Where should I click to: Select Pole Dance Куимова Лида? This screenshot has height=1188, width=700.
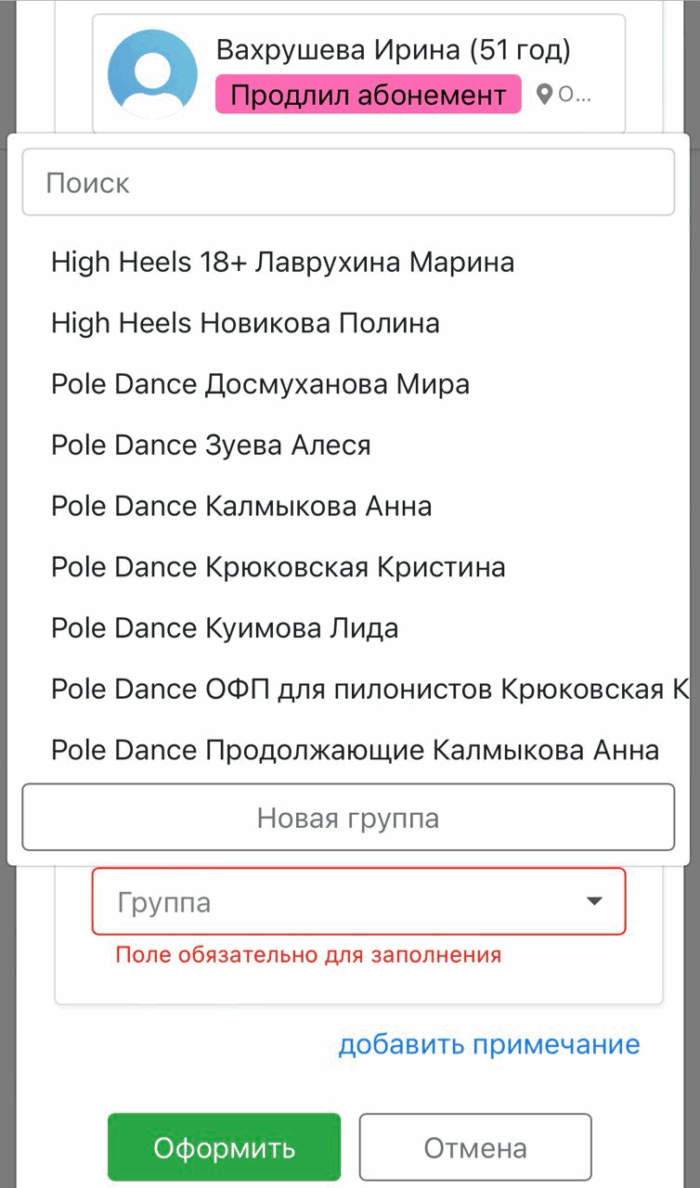click(x=225, y=629)
